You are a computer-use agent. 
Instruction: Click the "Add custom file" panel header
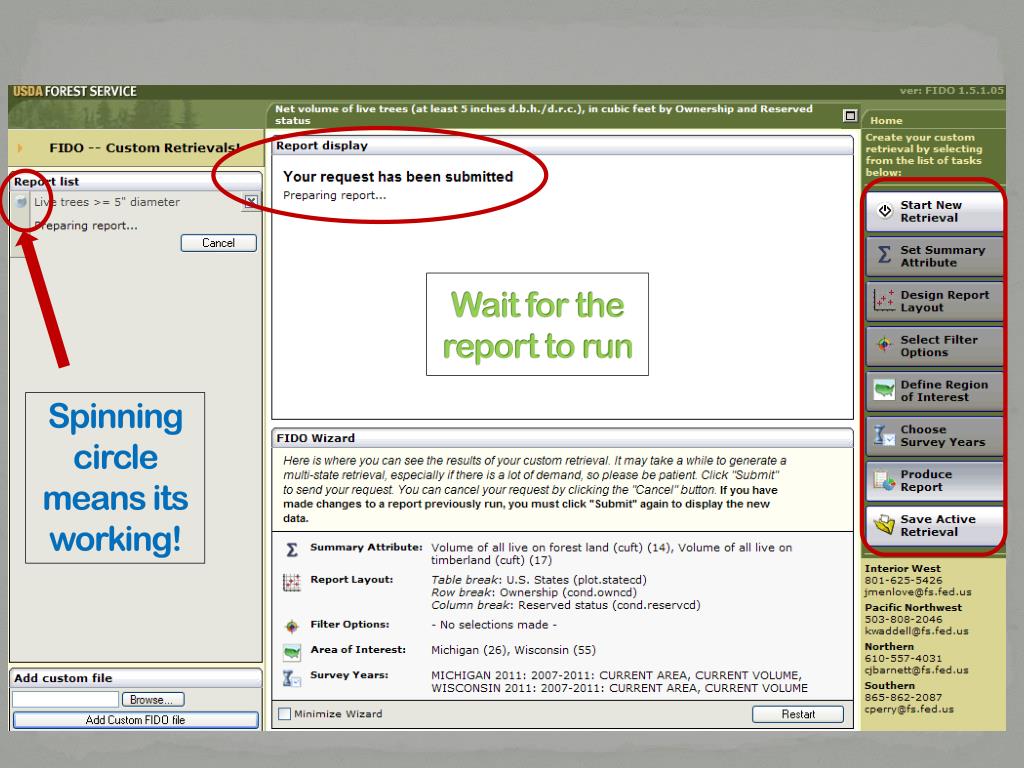coord(136,678)
